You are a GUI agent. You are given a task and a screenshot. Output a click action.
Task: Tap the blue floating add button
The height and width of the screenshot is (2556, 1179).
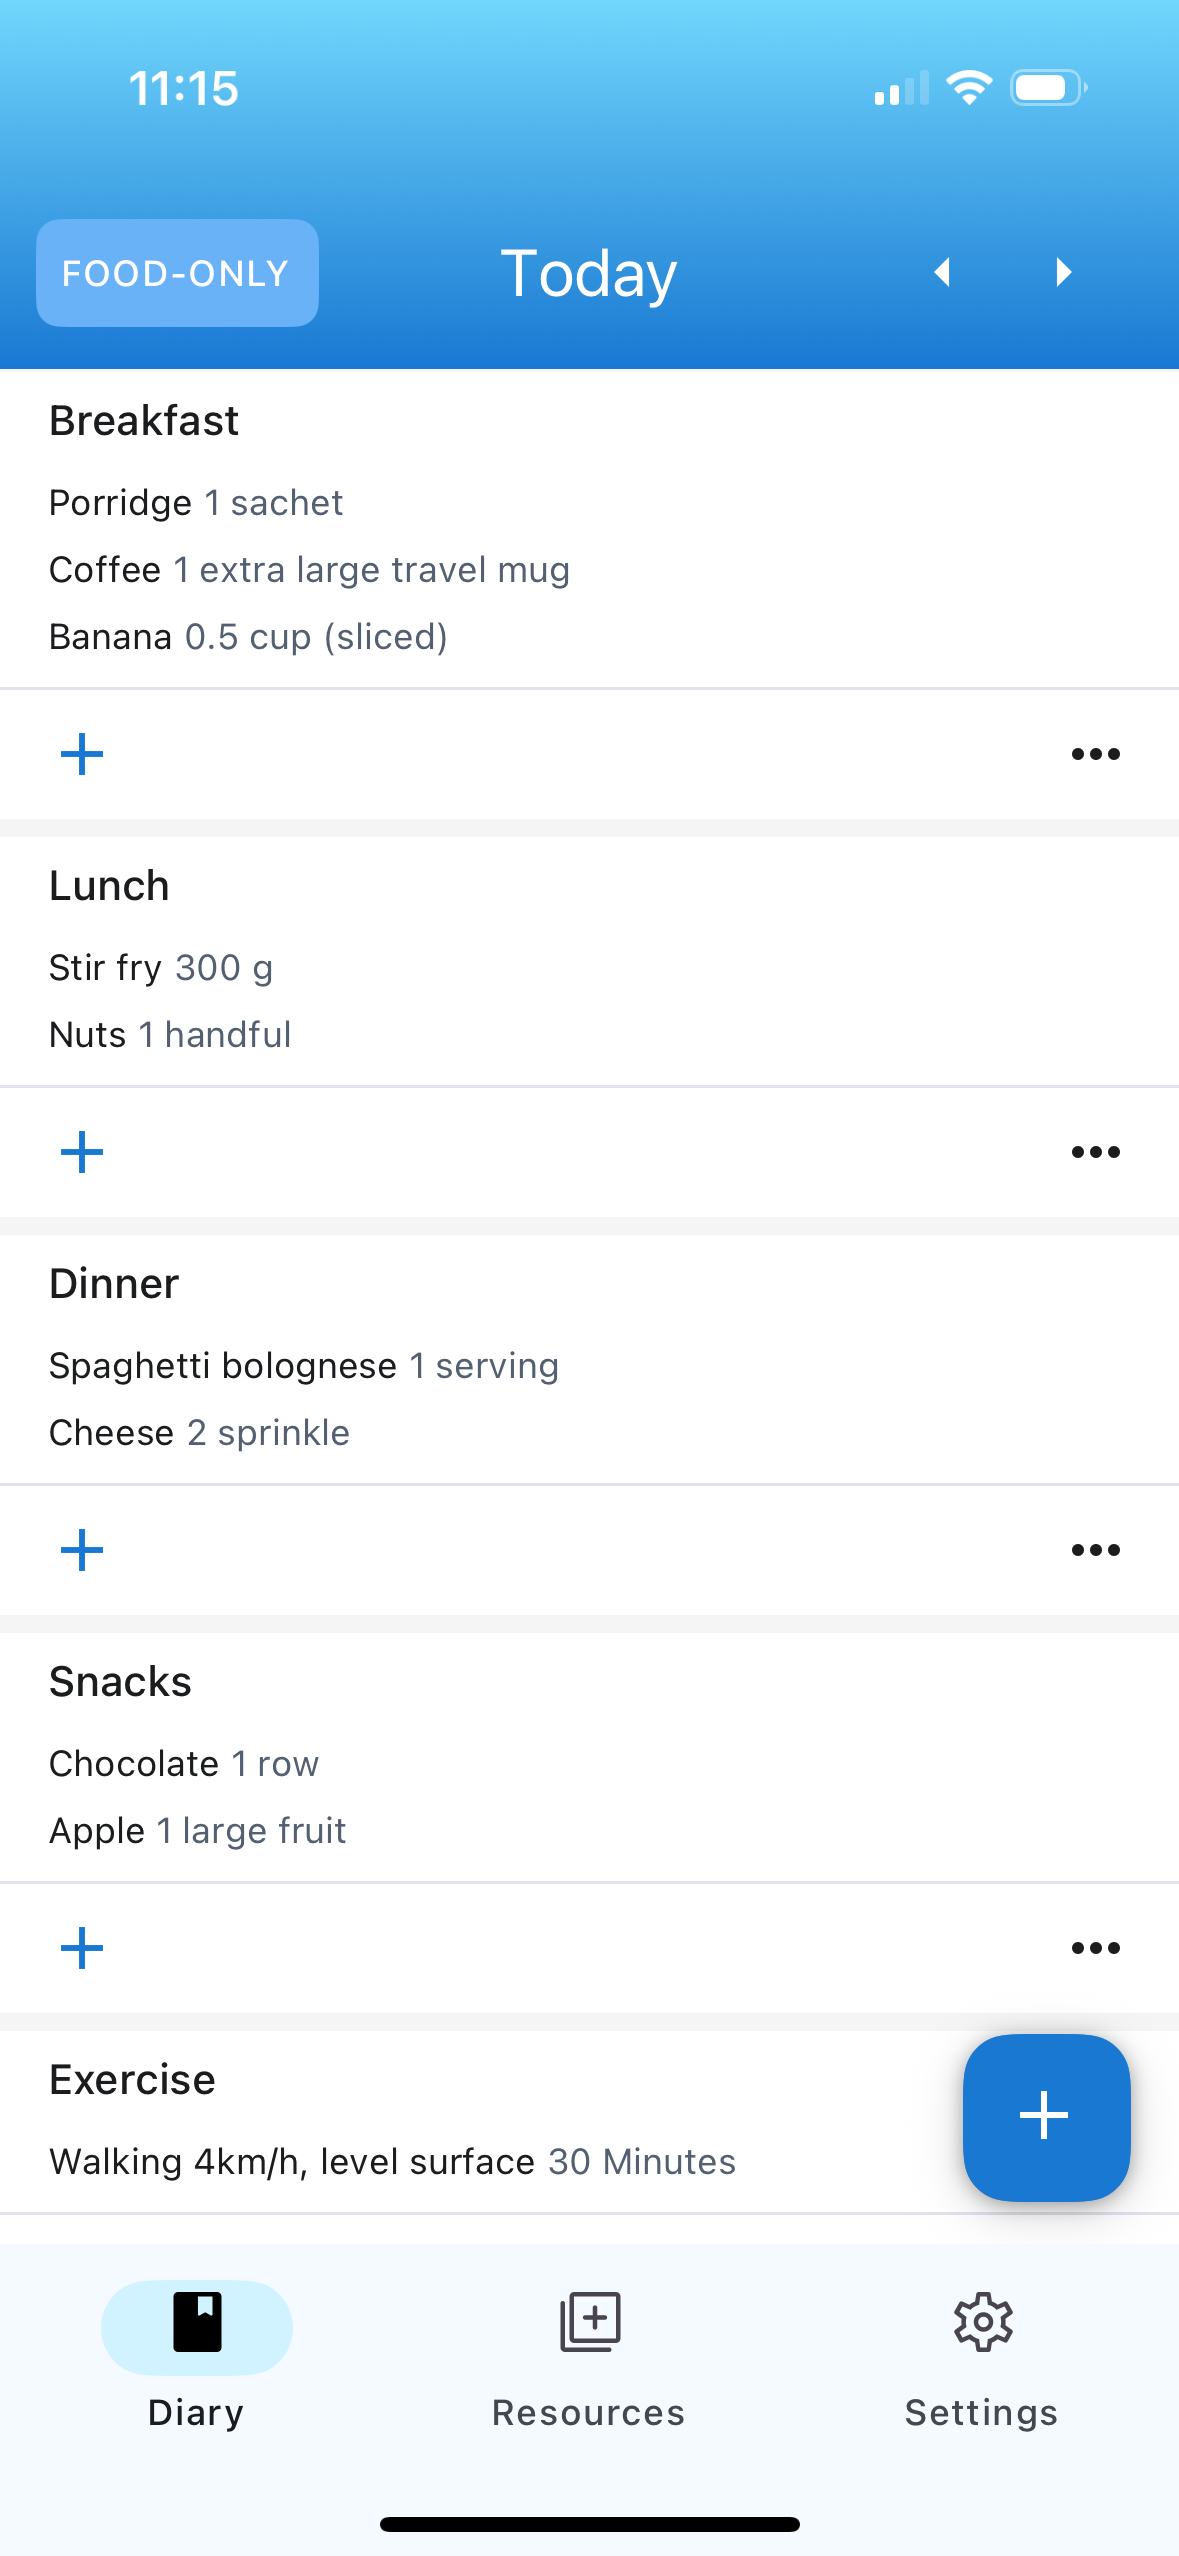(1046, 2116)
